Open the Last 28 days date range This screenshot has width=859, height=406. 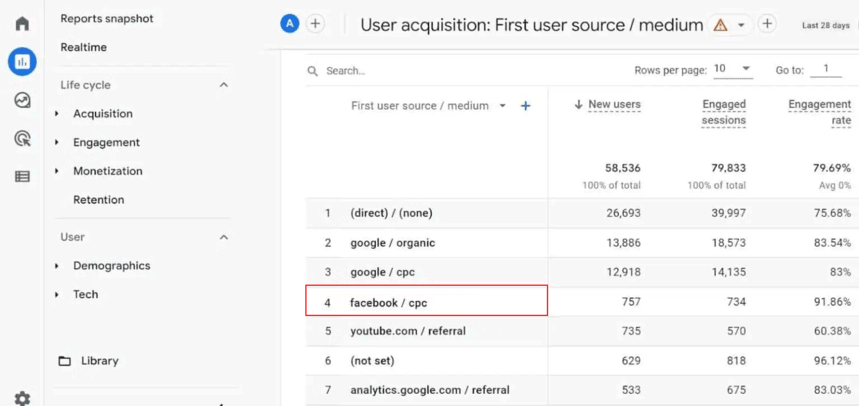pos(826,25)
